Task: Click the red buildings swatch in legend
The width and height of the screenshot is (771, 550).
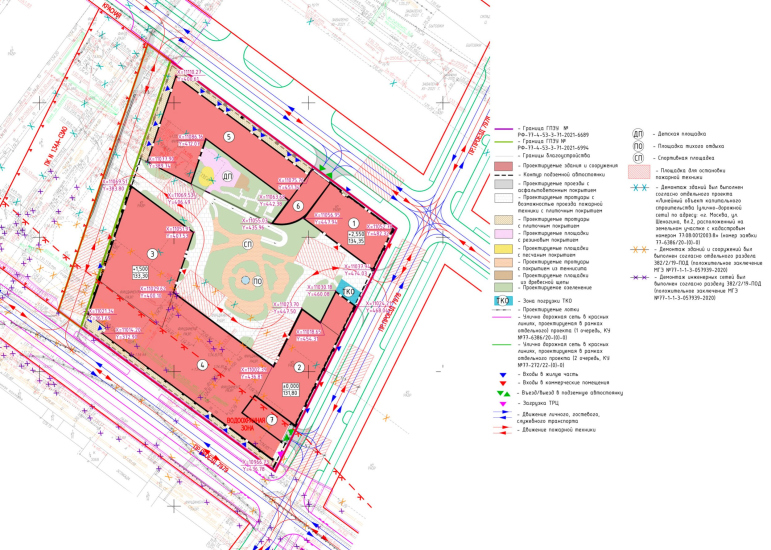Action: pos(504,165)
